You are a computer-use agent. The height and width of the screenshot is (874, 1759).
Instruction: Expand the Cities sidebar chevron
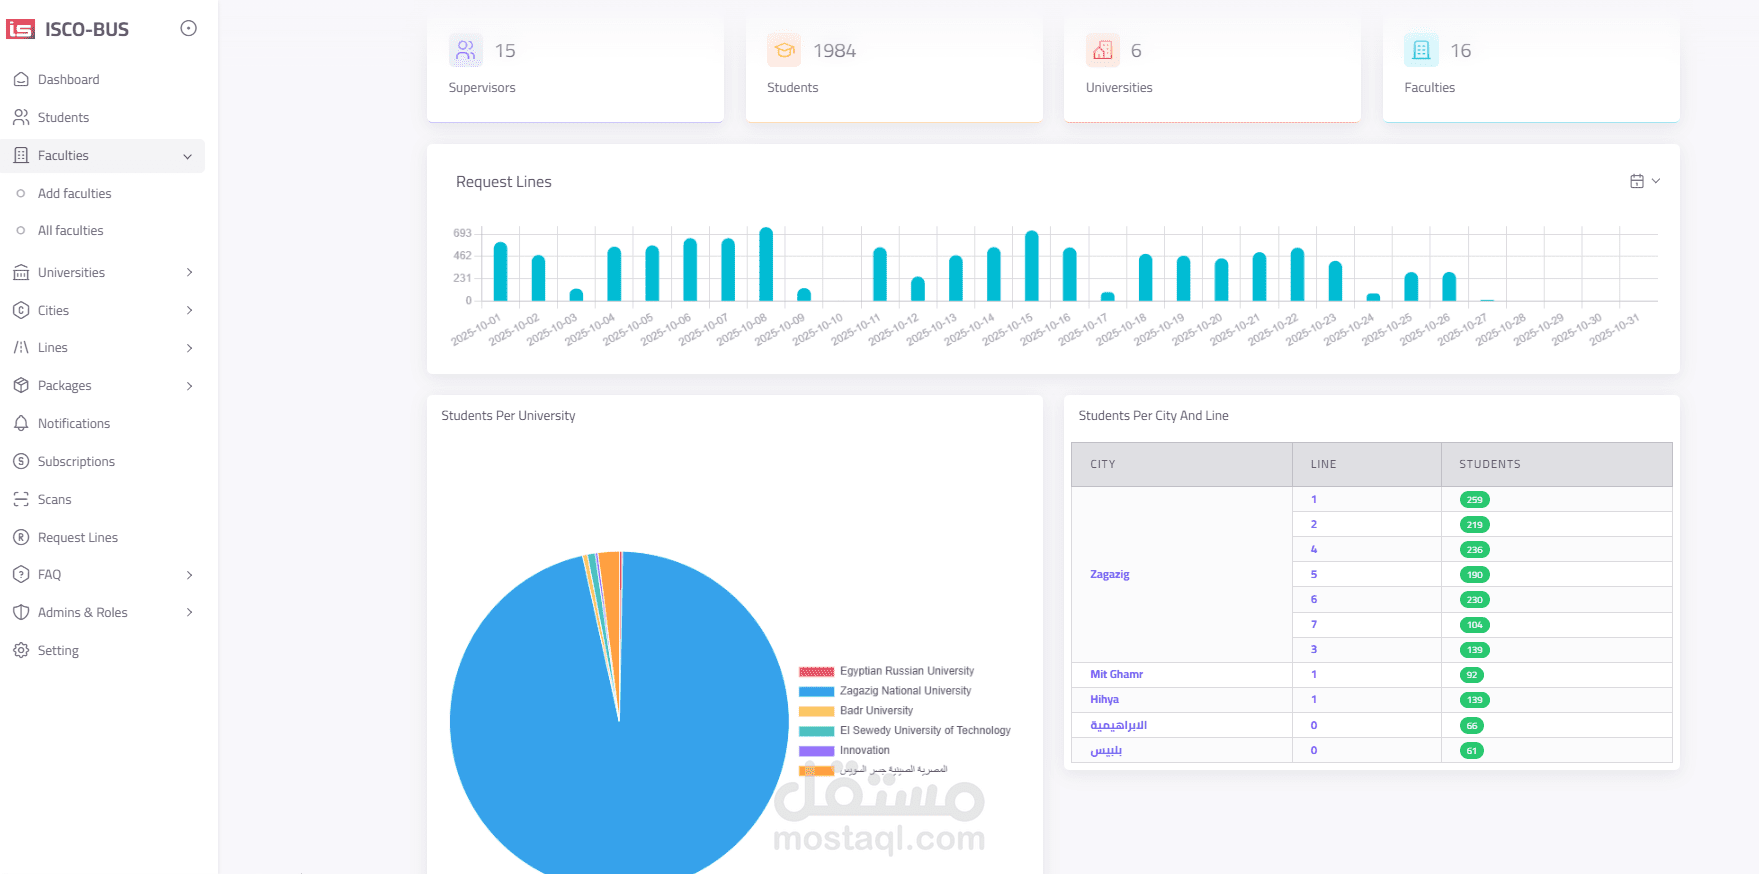(189, 311)
